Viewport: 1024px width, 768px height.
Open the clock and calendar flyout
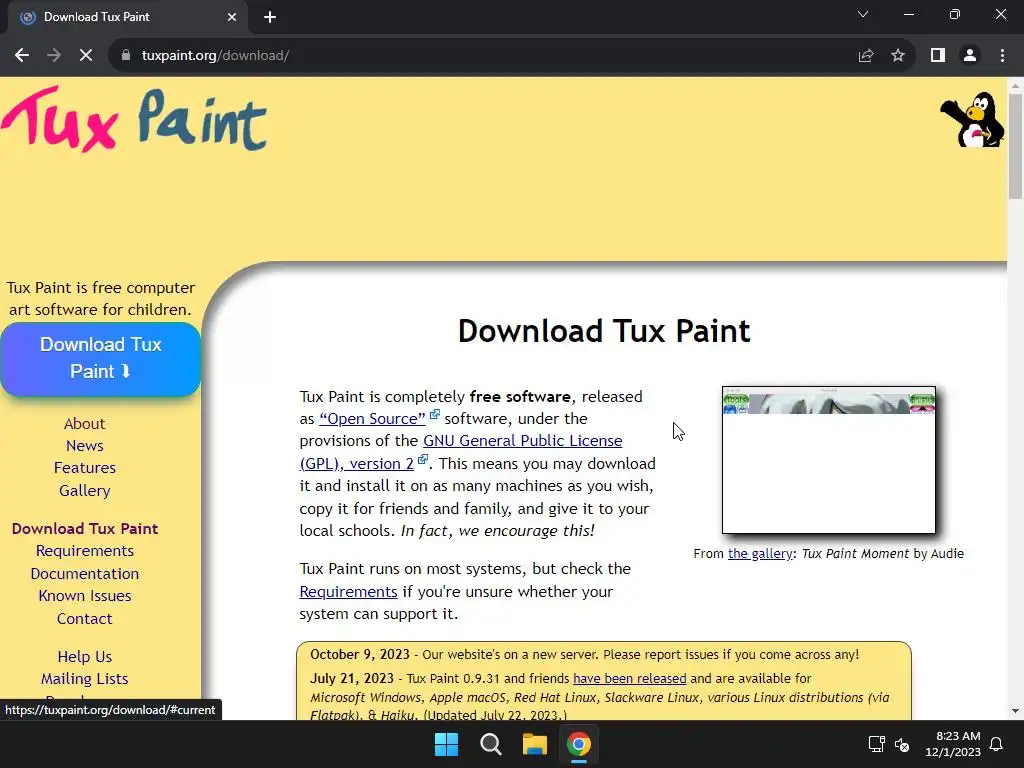(x=953, y=744)
